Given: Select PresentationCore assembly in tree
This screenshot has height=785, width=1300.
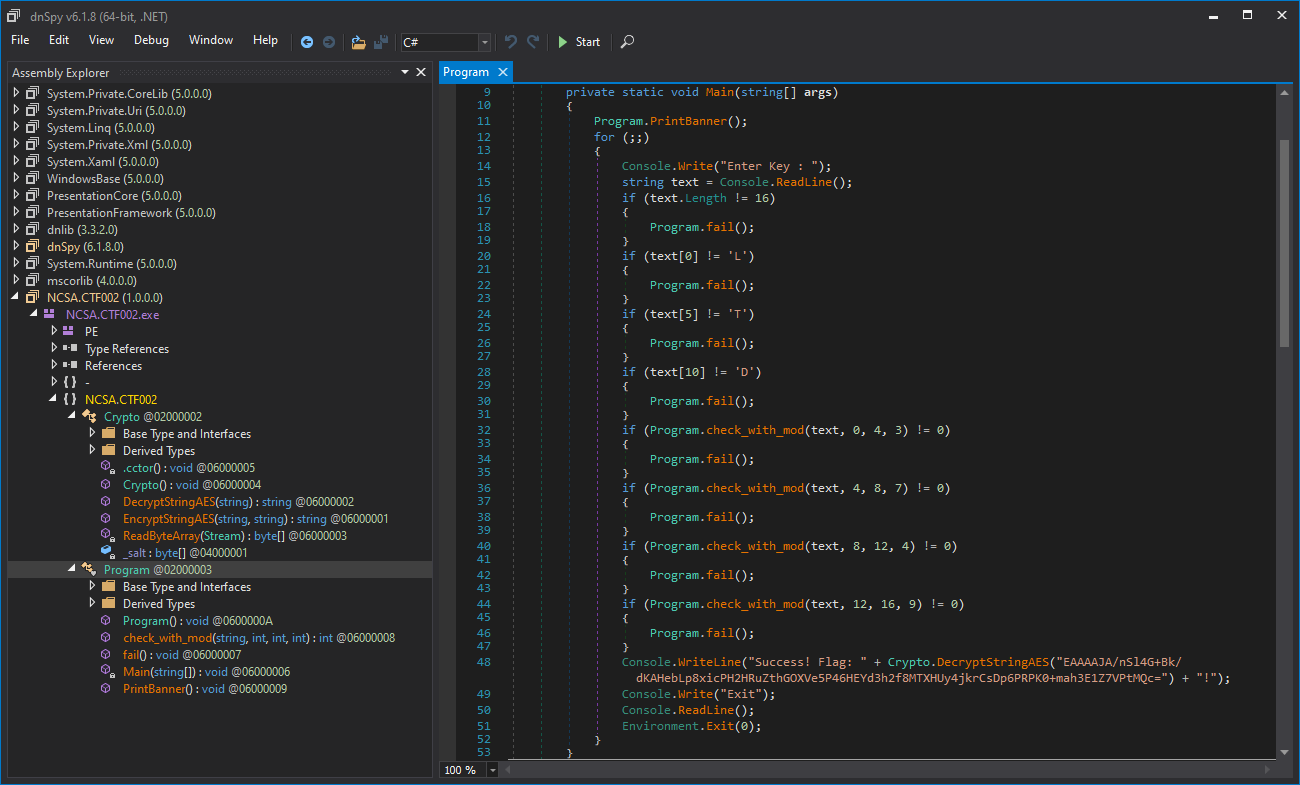Looking at the screenshot, I should click(x=114, y=195).
